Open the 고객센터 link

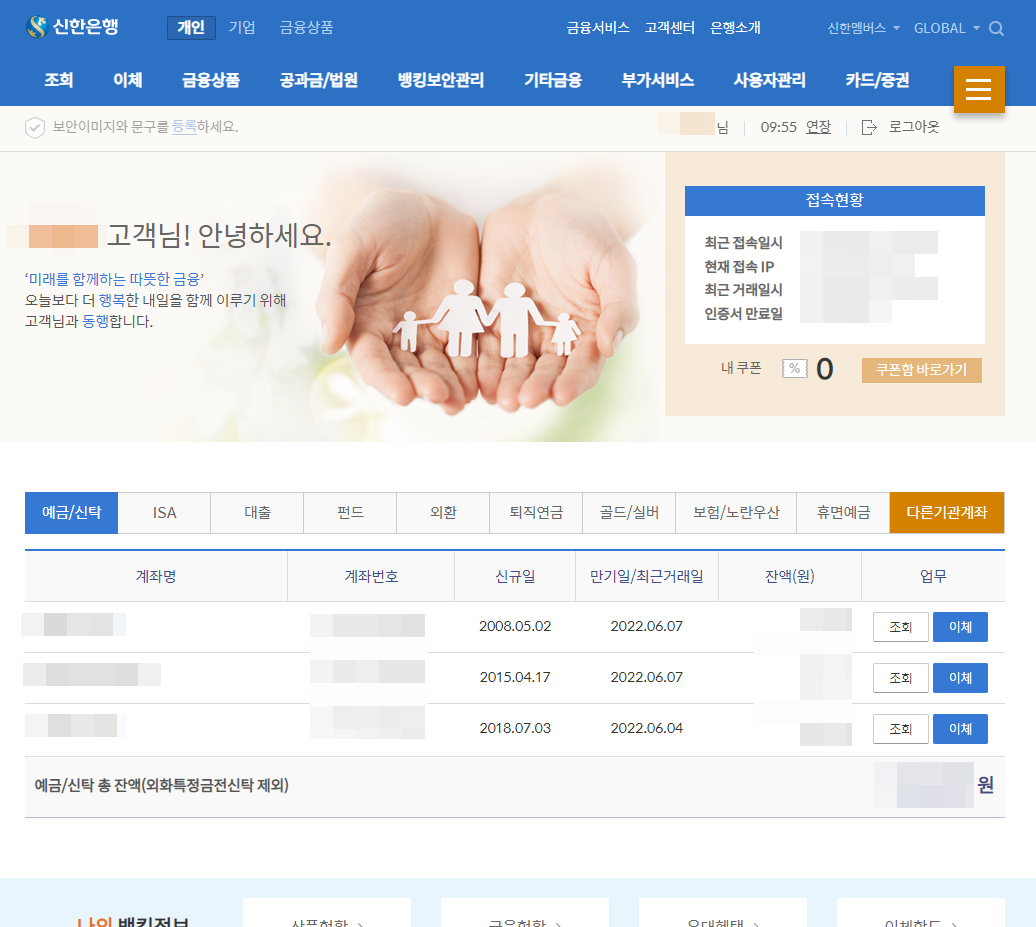pyautogui.click(x=669, y=29)
